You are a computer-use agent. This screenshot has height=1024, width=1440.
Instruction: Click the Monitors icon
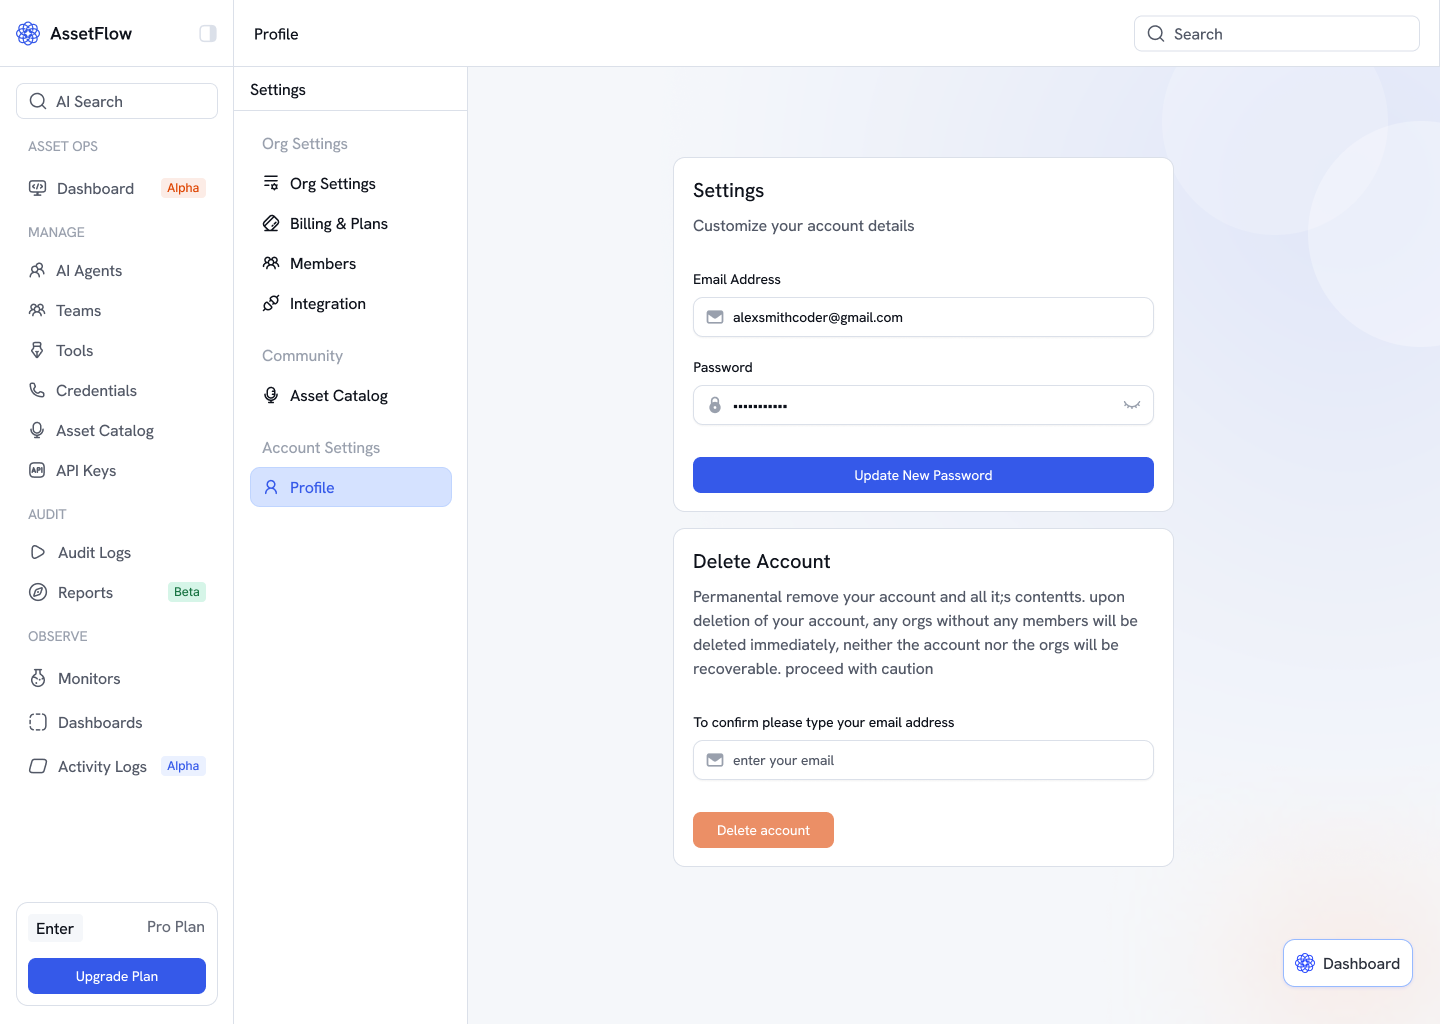(x=38, y=678)
